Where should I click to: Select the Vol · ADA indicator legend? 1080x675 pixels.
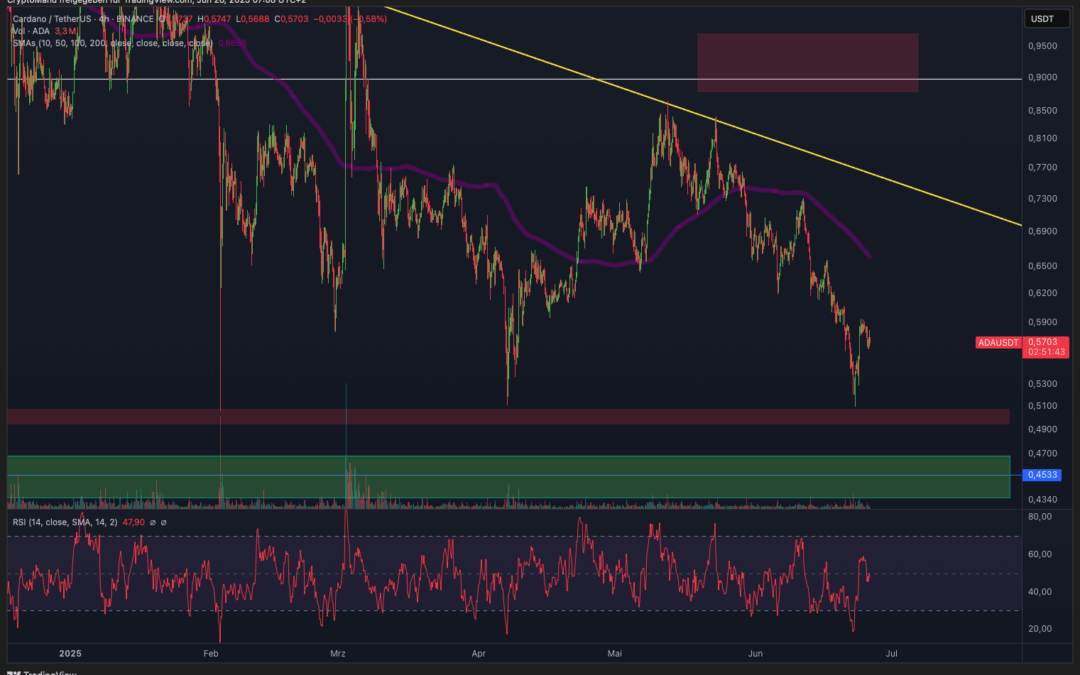(31, 31)
